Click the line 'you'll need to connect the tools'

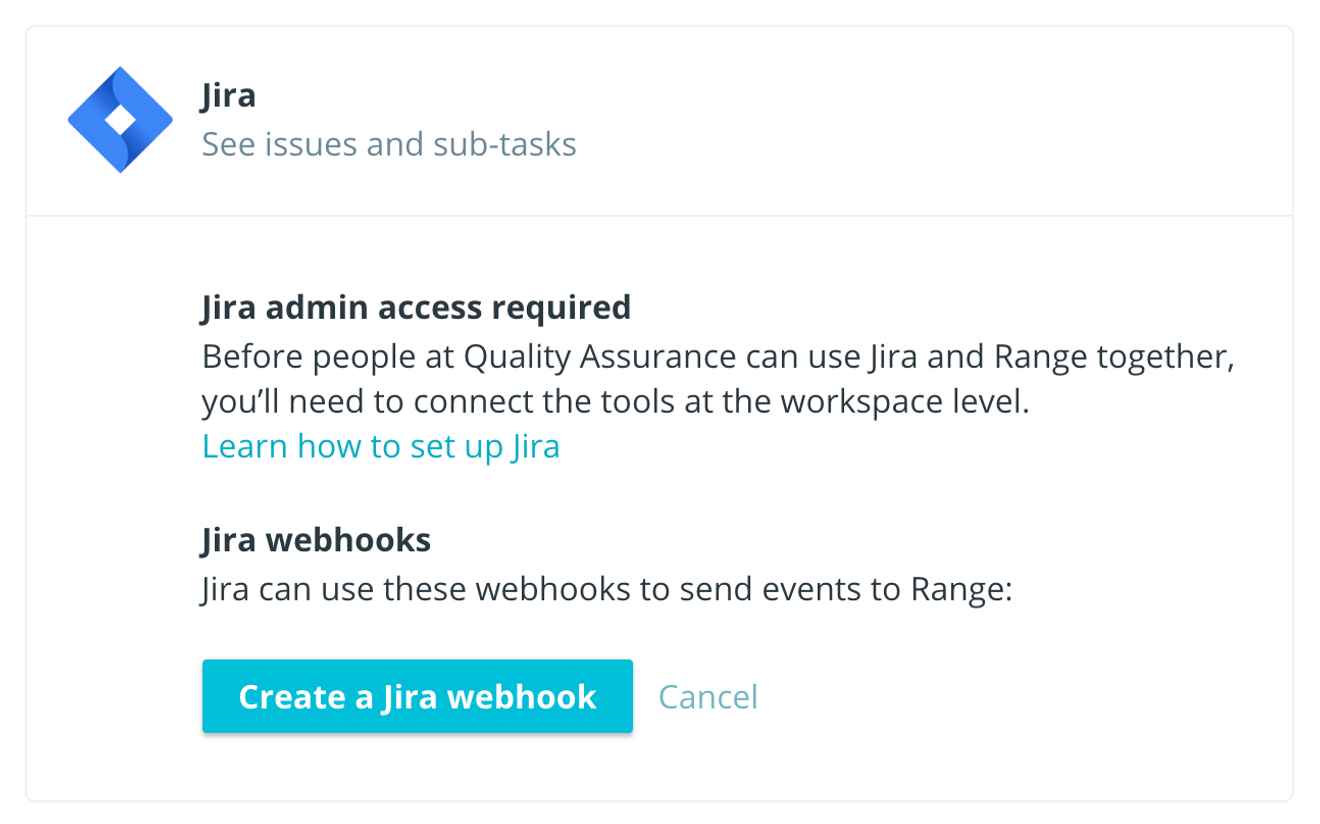tap(615, 401)
